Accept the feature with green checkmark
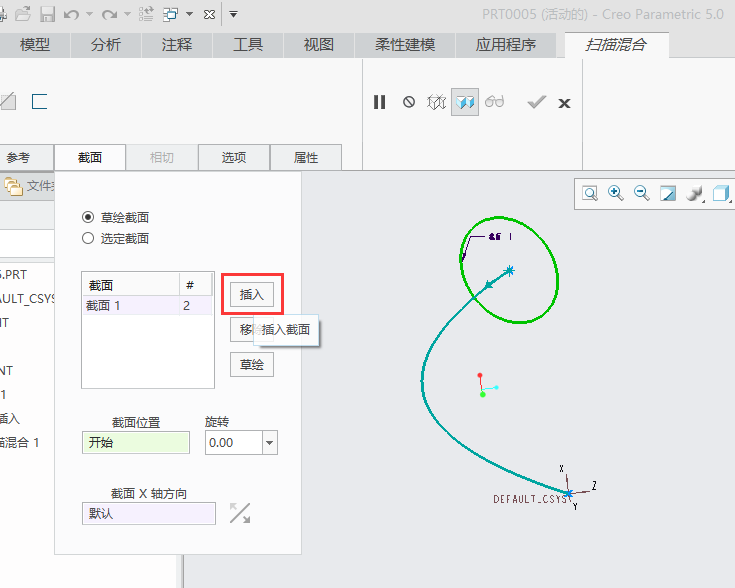The height and width of the screenshot is (588, 735). (536, 102)
